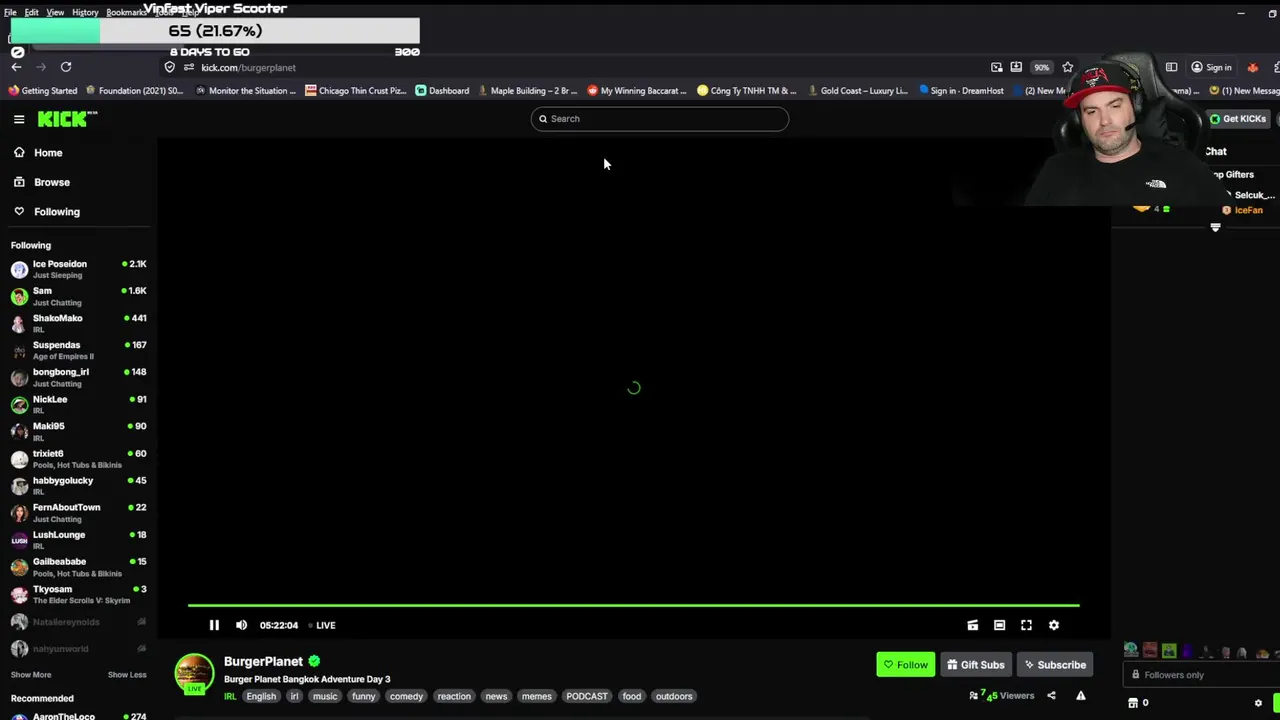The height and width of the screenshot is (720, 1280).
Task: Open Suspendas channel
Action: [78, 350]
